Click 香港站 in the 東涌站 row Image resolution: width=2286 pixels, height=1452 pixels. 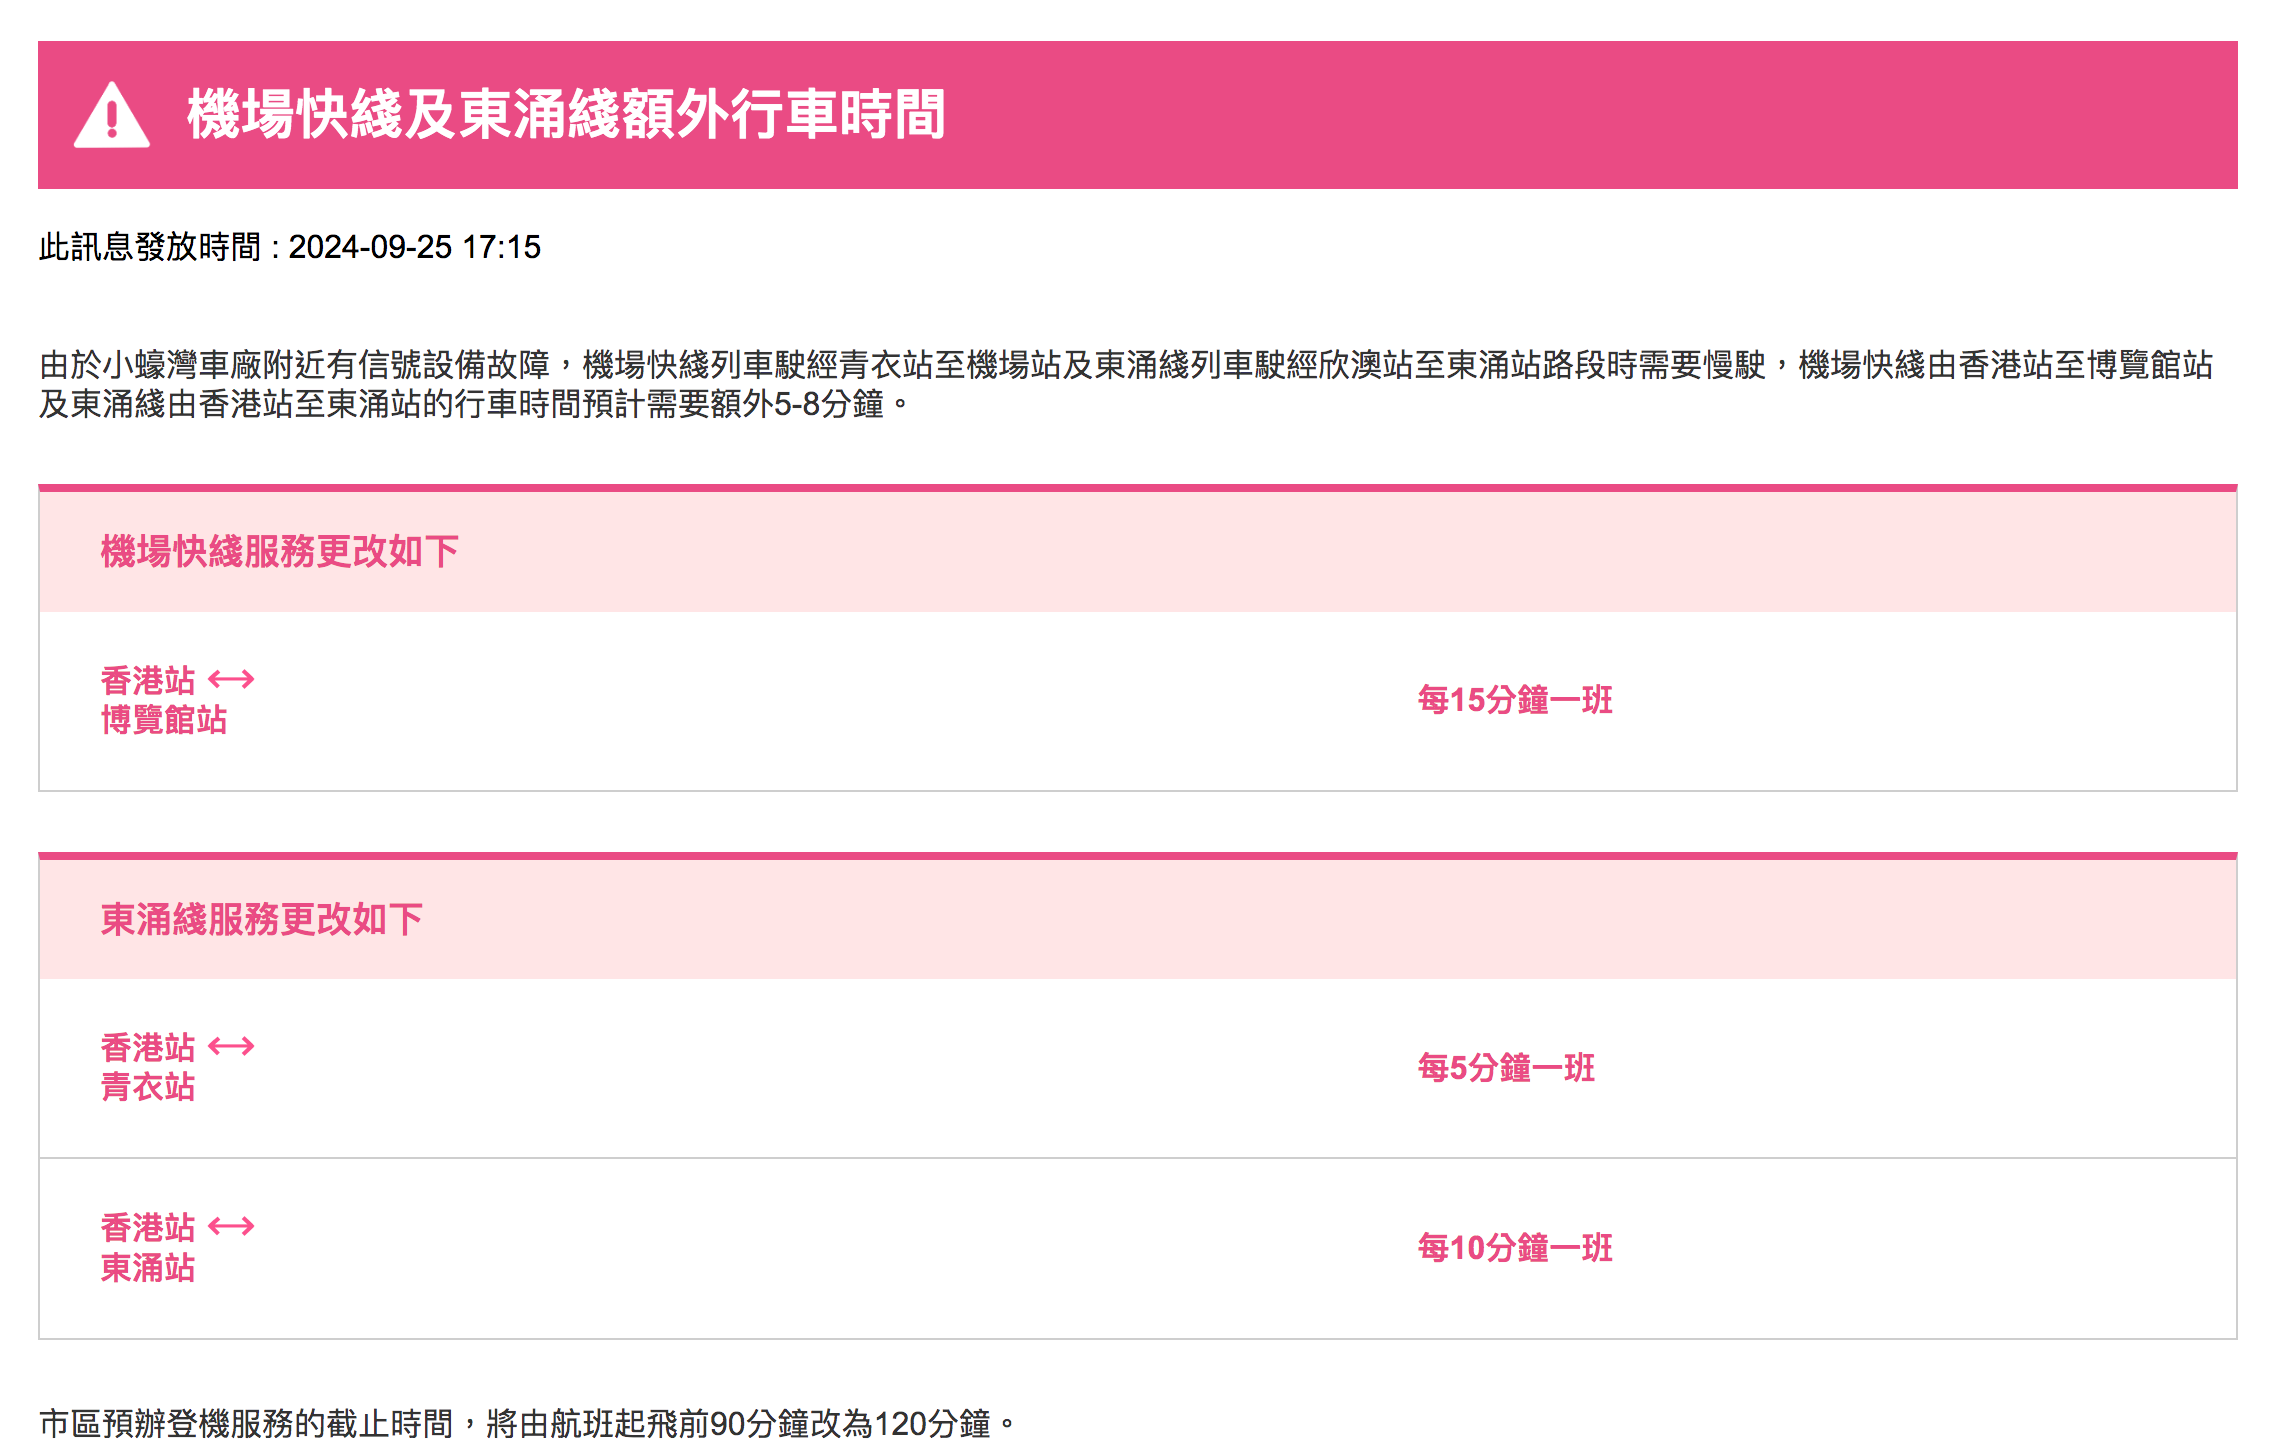pyautogui.click(x=148, y=1228)
